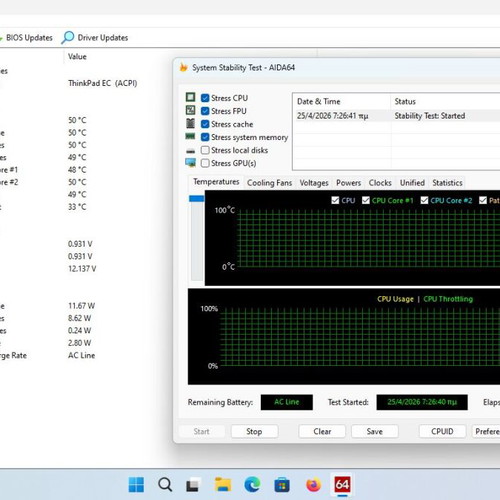Click the Test Started timestamp field
The height and width of the screenshot is (500, 500).
pyautogui.click(x=422, y=402)
